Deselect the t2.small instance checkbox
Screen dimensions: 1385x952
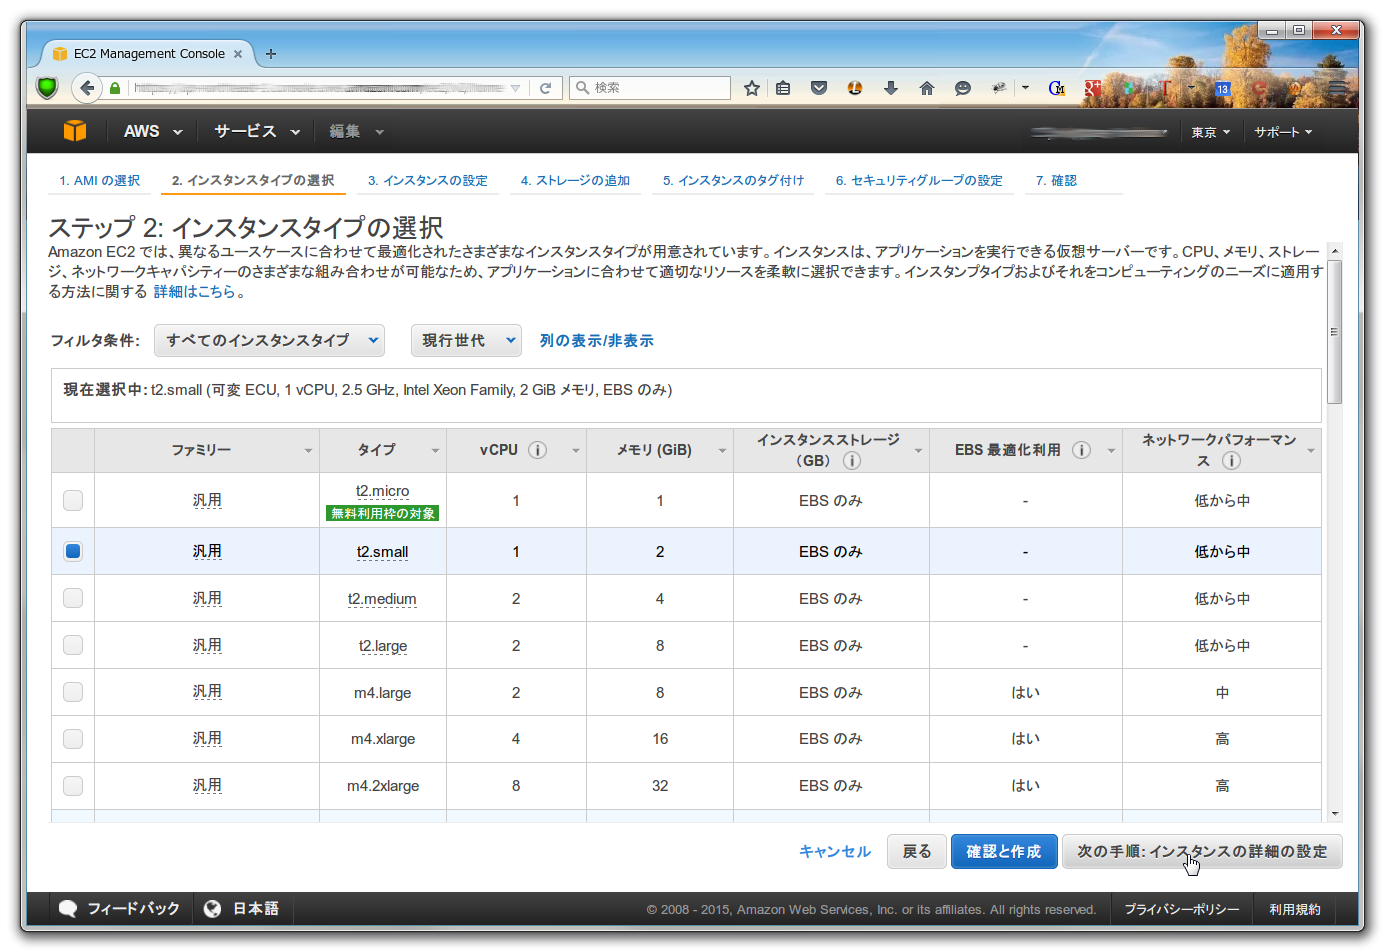(x=73, y=551)
